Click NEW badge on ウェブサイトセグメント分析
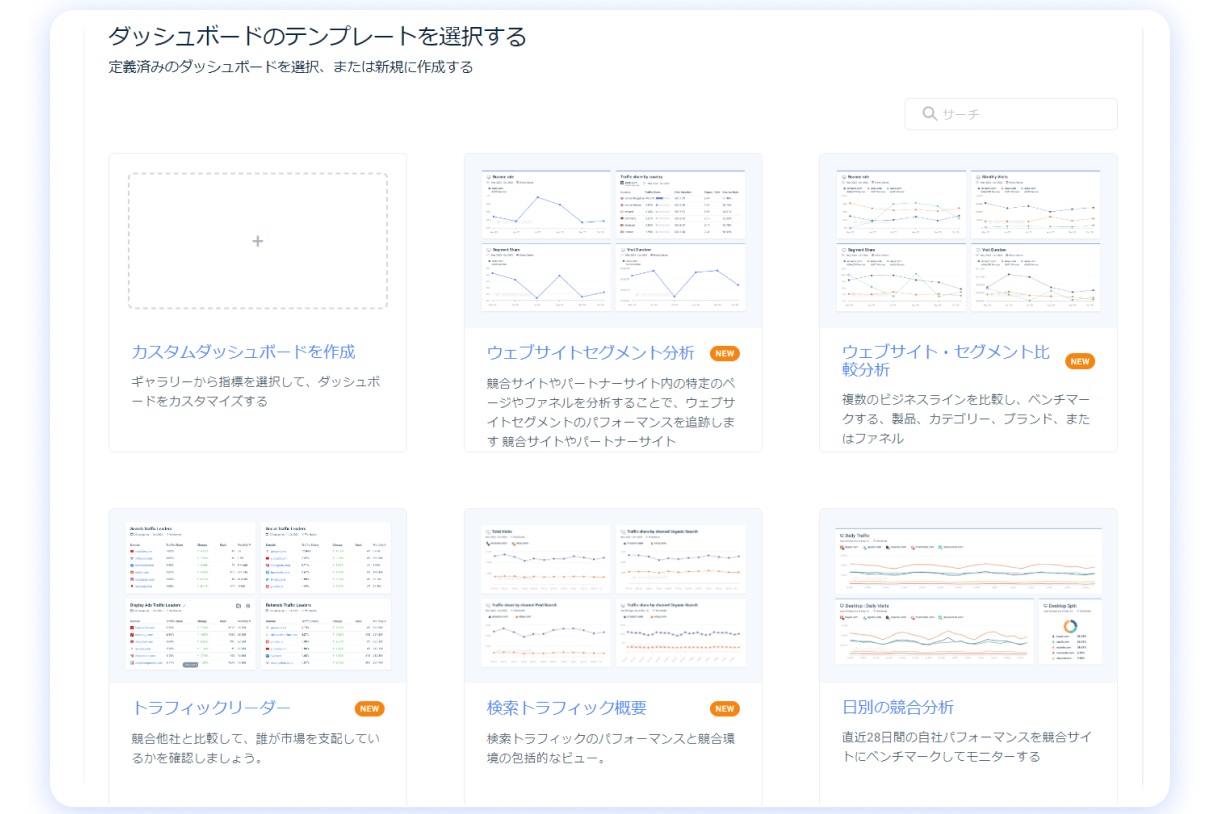 pyautogui.click(x=724, y=353)
